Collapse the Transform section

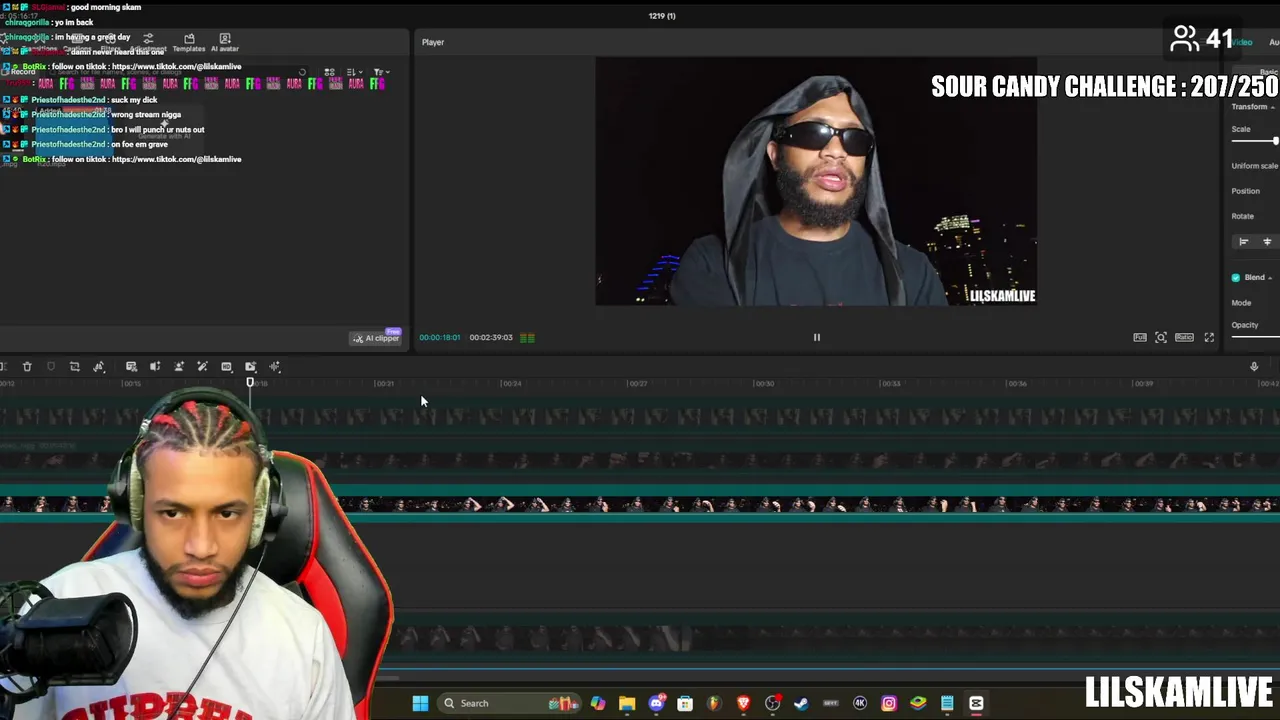click(x=1272, y=107)
